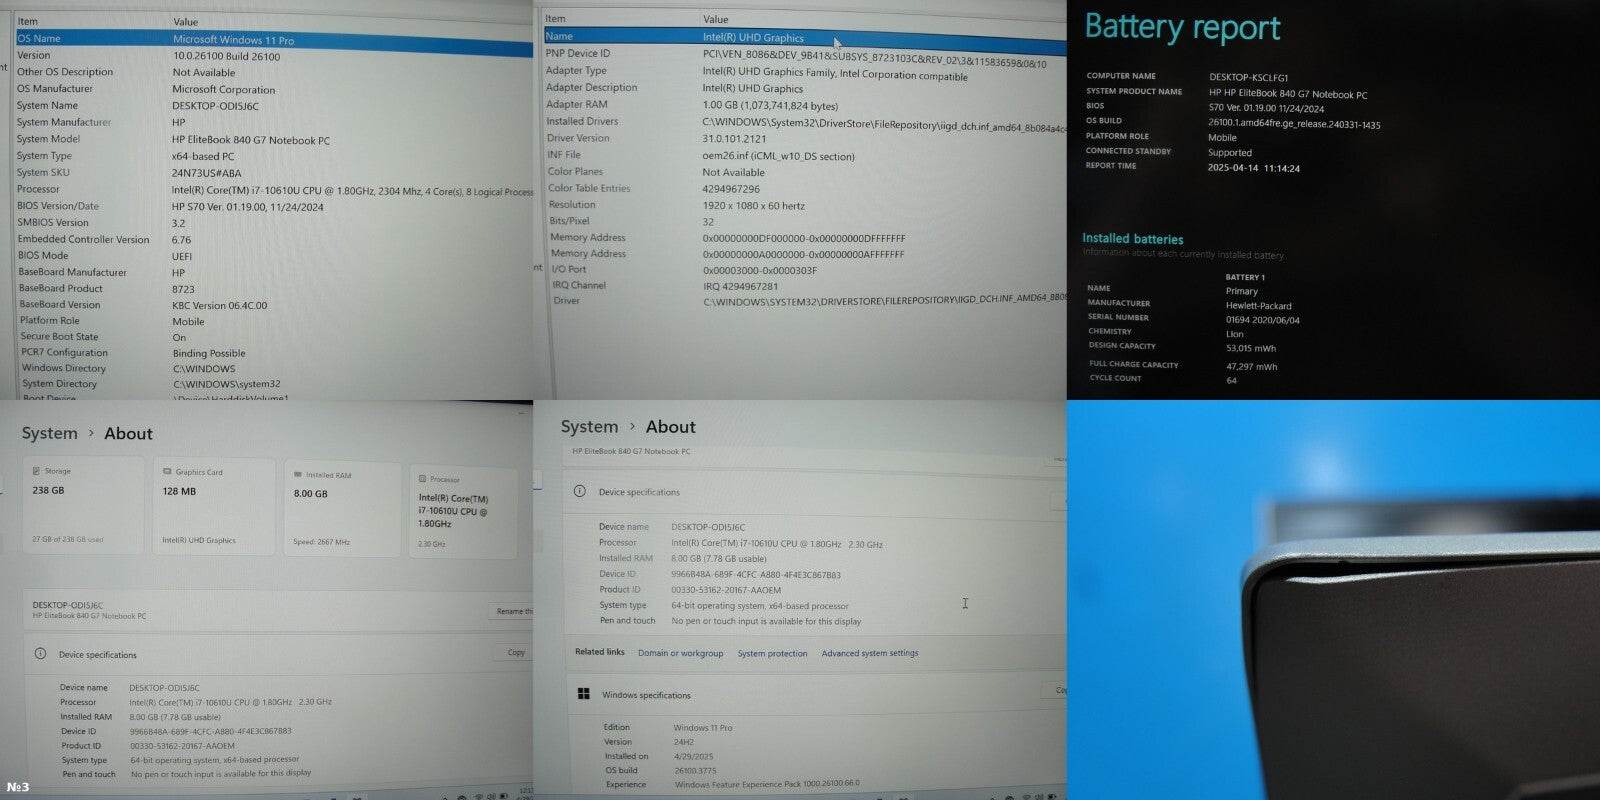
Task: Copy the device specifications
Action: pyautogui.click(x=515, y=652)
